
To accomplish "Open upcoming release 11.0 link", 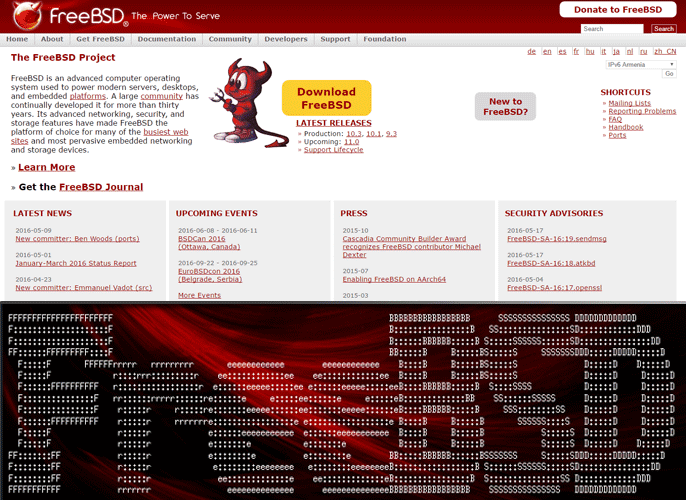I will click(351, 142).
